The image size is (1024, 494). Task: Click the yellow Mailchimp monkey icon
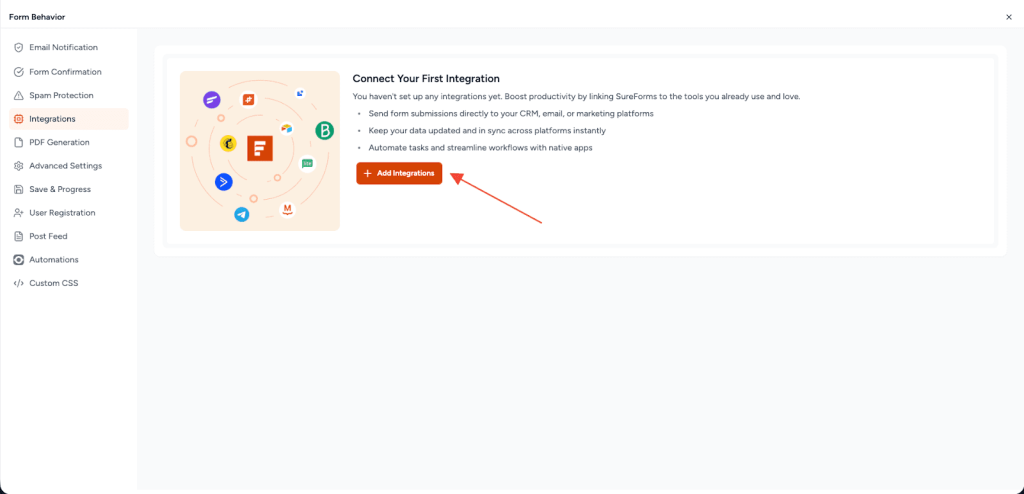pyautogui.click(x=228, y=144)
